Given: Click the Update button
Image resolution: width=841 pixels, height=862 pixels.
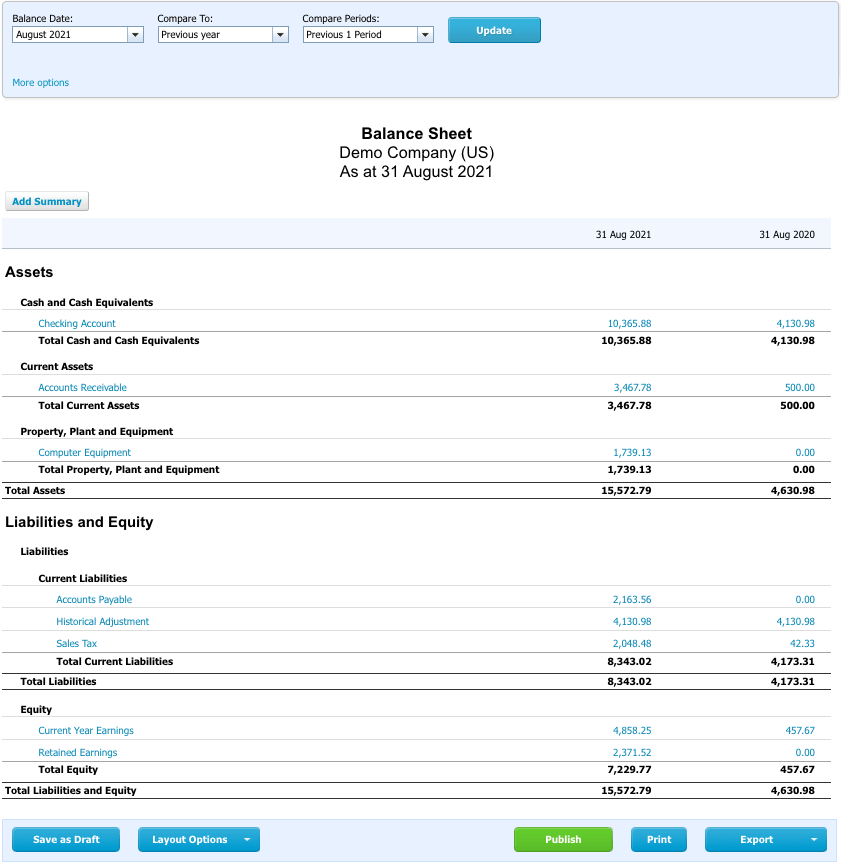Looking at the screenshot, I should 494,30.
